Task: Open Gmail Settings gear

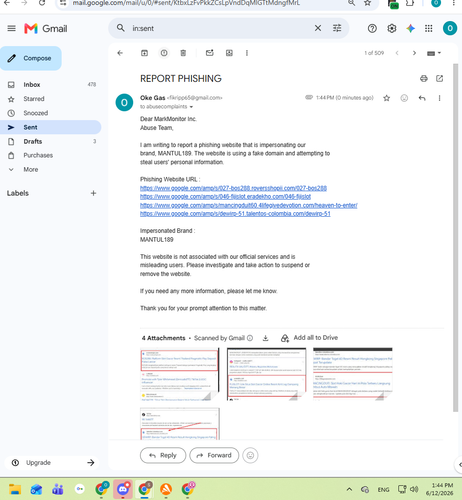Action: point(392,29)
